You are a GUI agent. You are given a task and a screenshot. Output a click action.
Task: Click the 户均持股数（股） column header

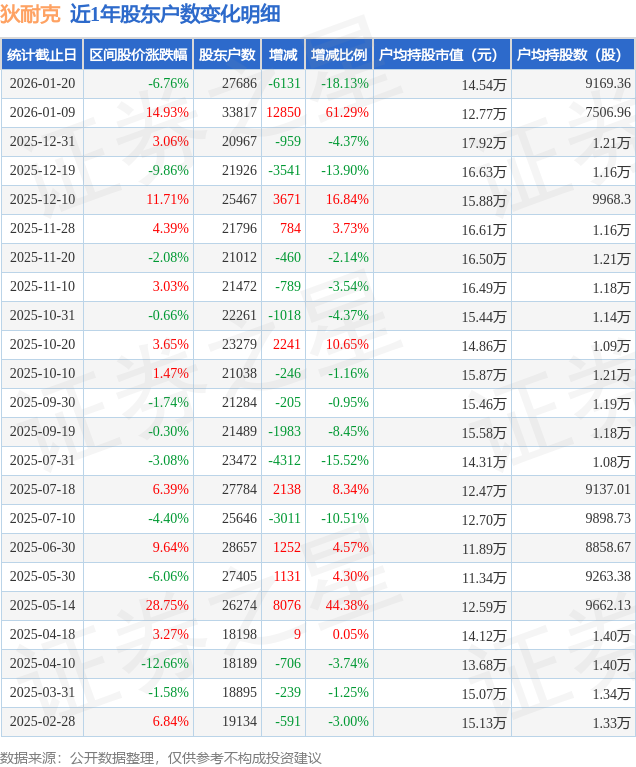[573, 55]
